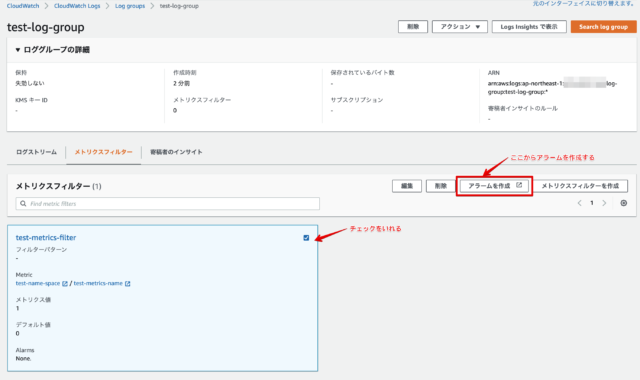Viewport: 640px width, 380px height.
Task: Go to CloudWatch Logs breadcrumb
Action: point(77,6)
